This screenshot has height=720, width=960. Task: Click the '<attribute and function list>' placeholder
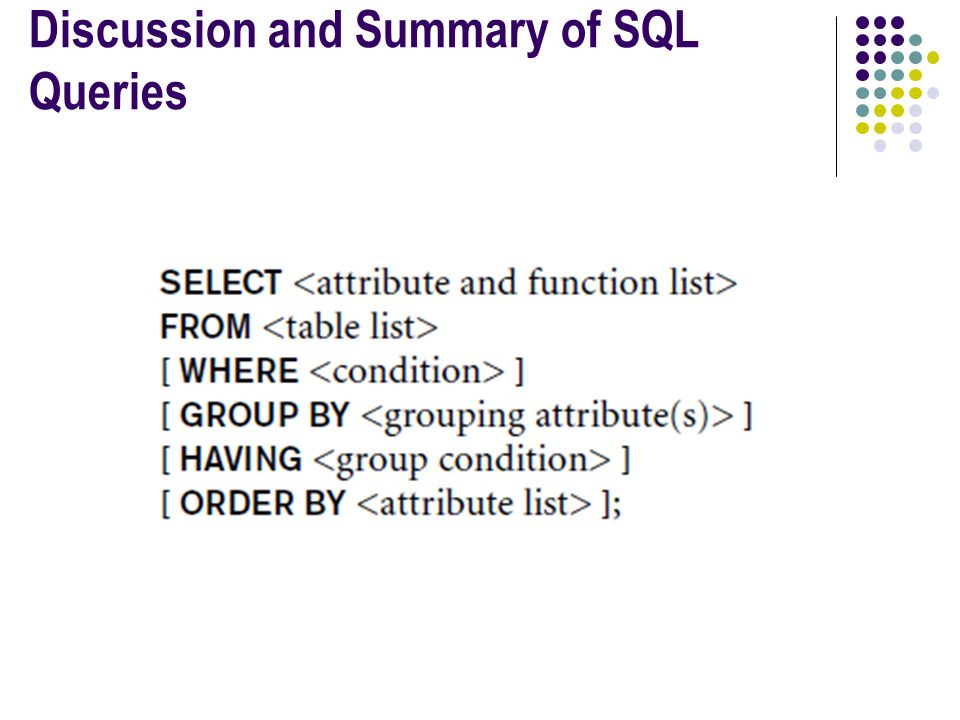[x=515, y=283]
